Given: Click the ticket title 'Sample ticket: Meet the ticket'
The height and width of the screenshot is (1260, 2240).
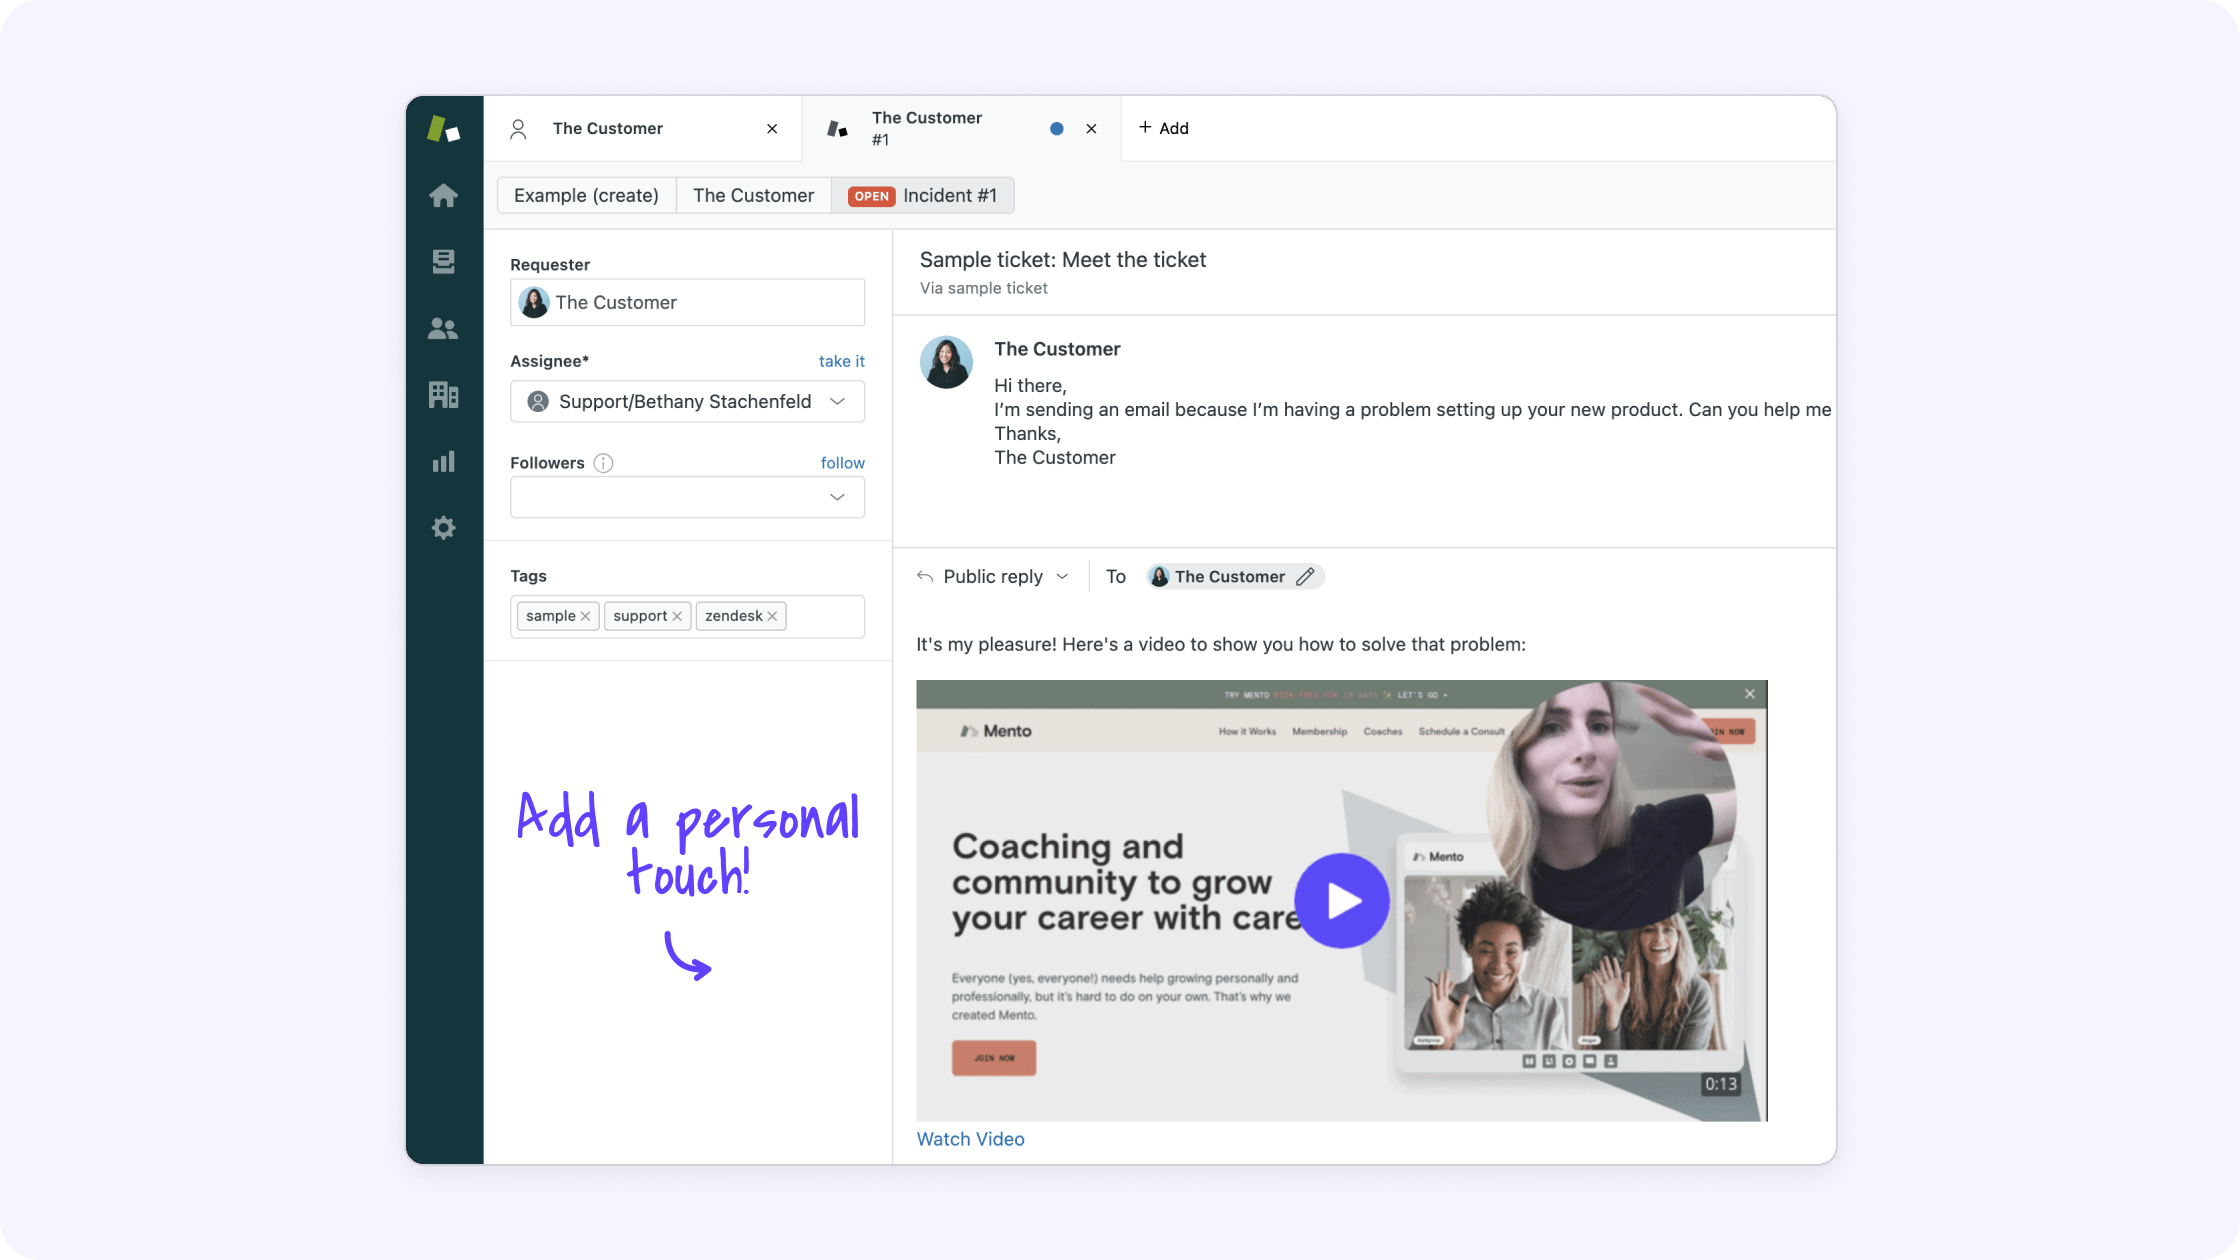Looking at the screenshot, I should coord(1062,260).
